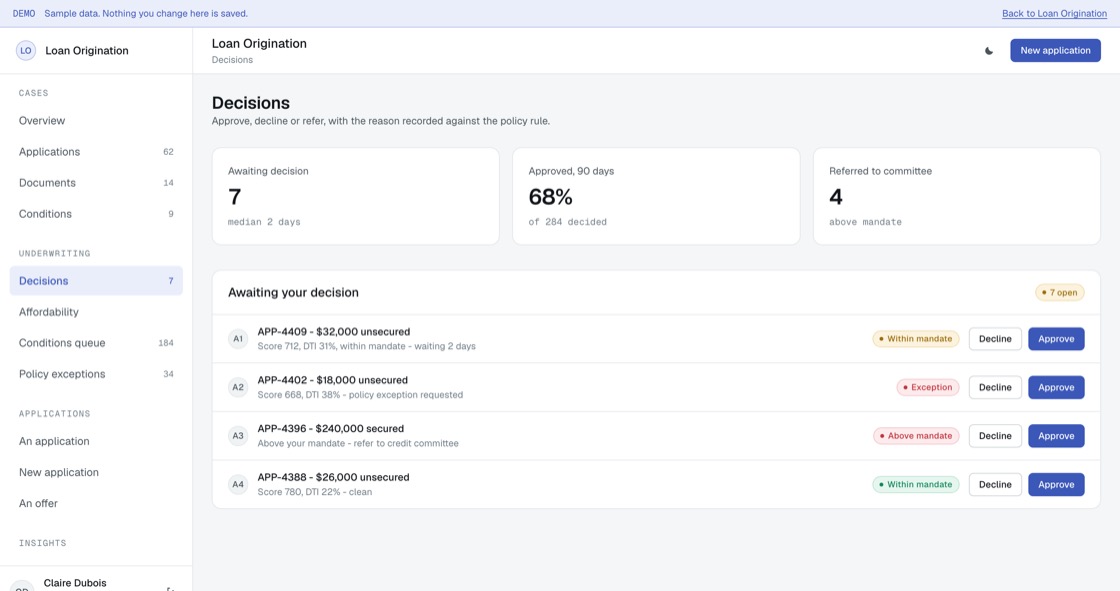Image resolution: width=1120 pixels, height=591 pixels.
Task: Click the 7 open status badge
Action: tap(1059, 292)
